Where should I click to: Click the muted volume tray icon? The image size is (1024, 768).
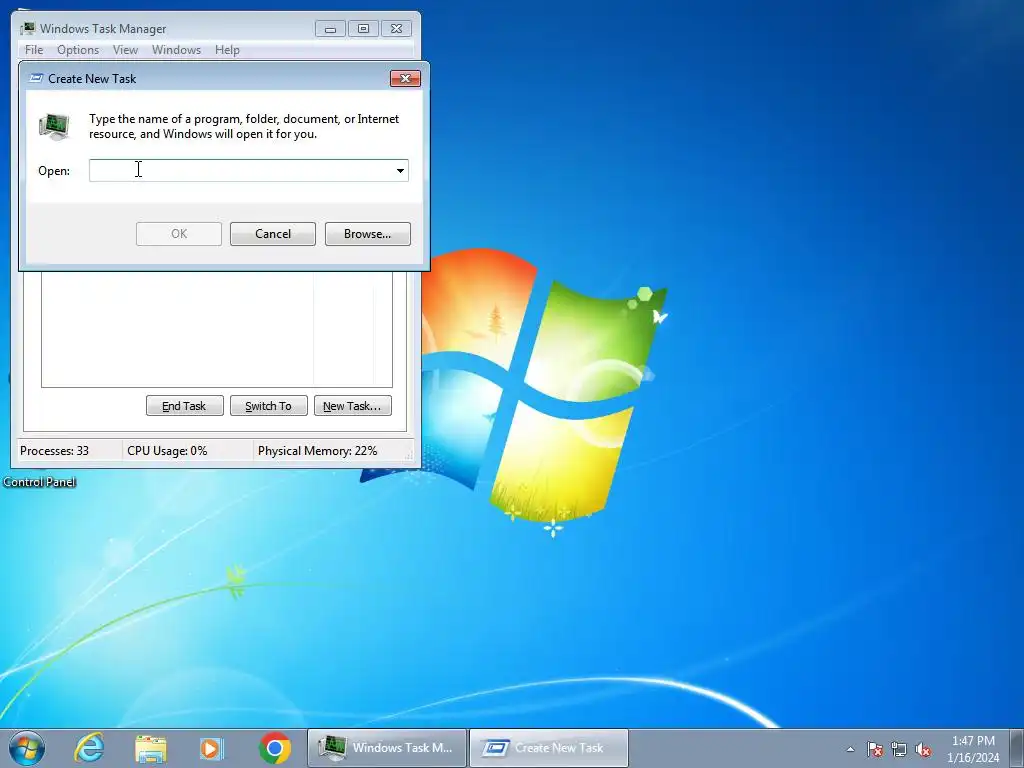coord(923,749)
